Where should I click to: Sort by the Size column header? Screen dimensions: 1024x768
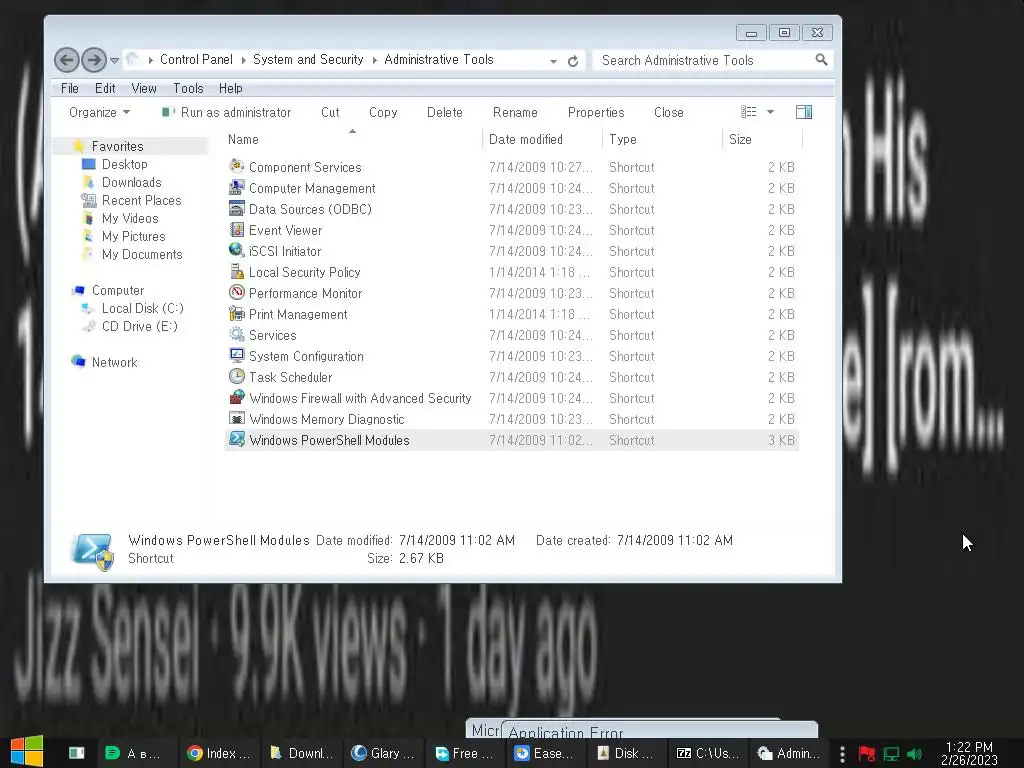tap(762, 139)
